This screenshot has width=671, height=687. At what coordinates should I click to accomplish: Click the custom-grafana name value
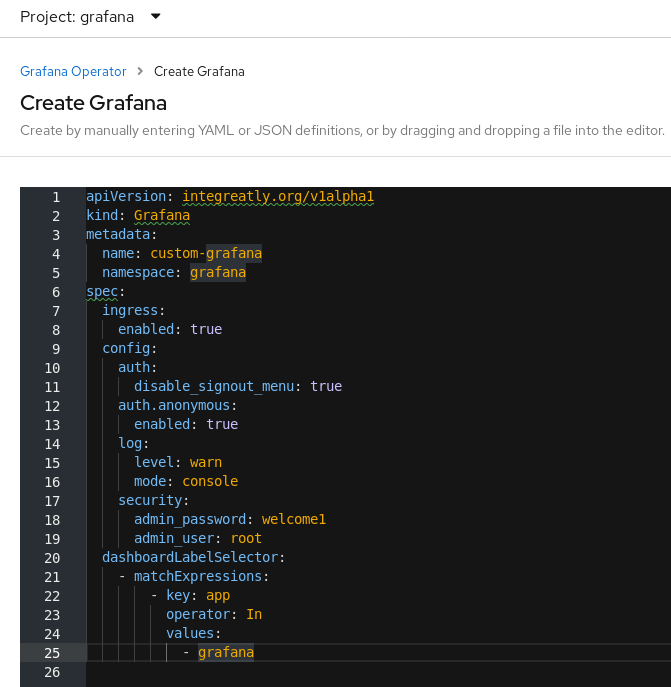tap(206, 254)
